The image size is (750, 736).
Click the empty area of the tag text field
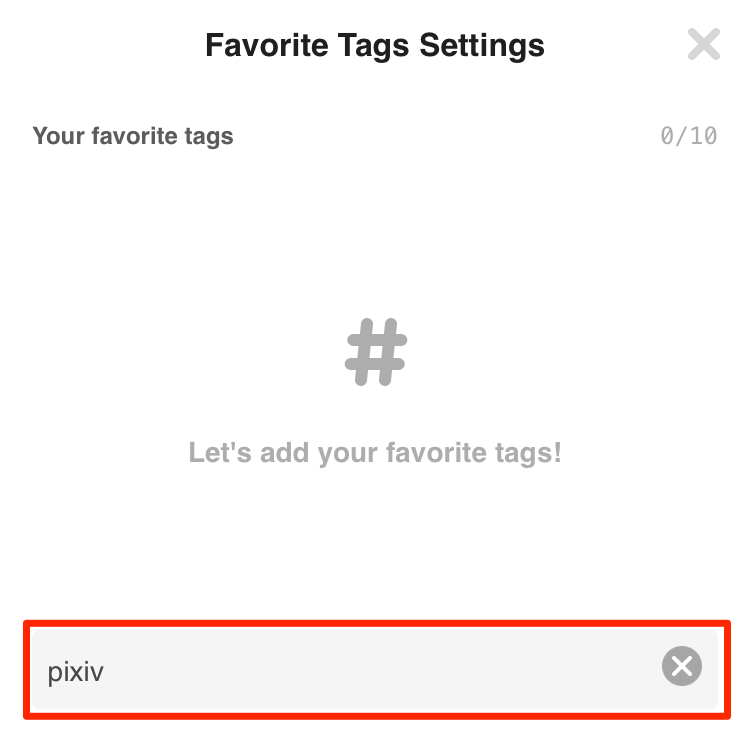pos(383,670)
